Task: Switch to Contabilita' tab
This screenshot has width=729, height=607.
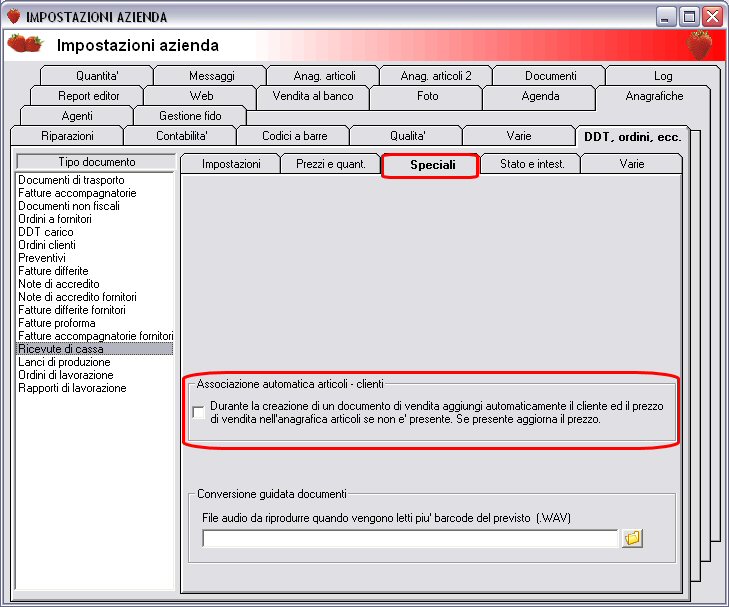Action: pos(181,136)
